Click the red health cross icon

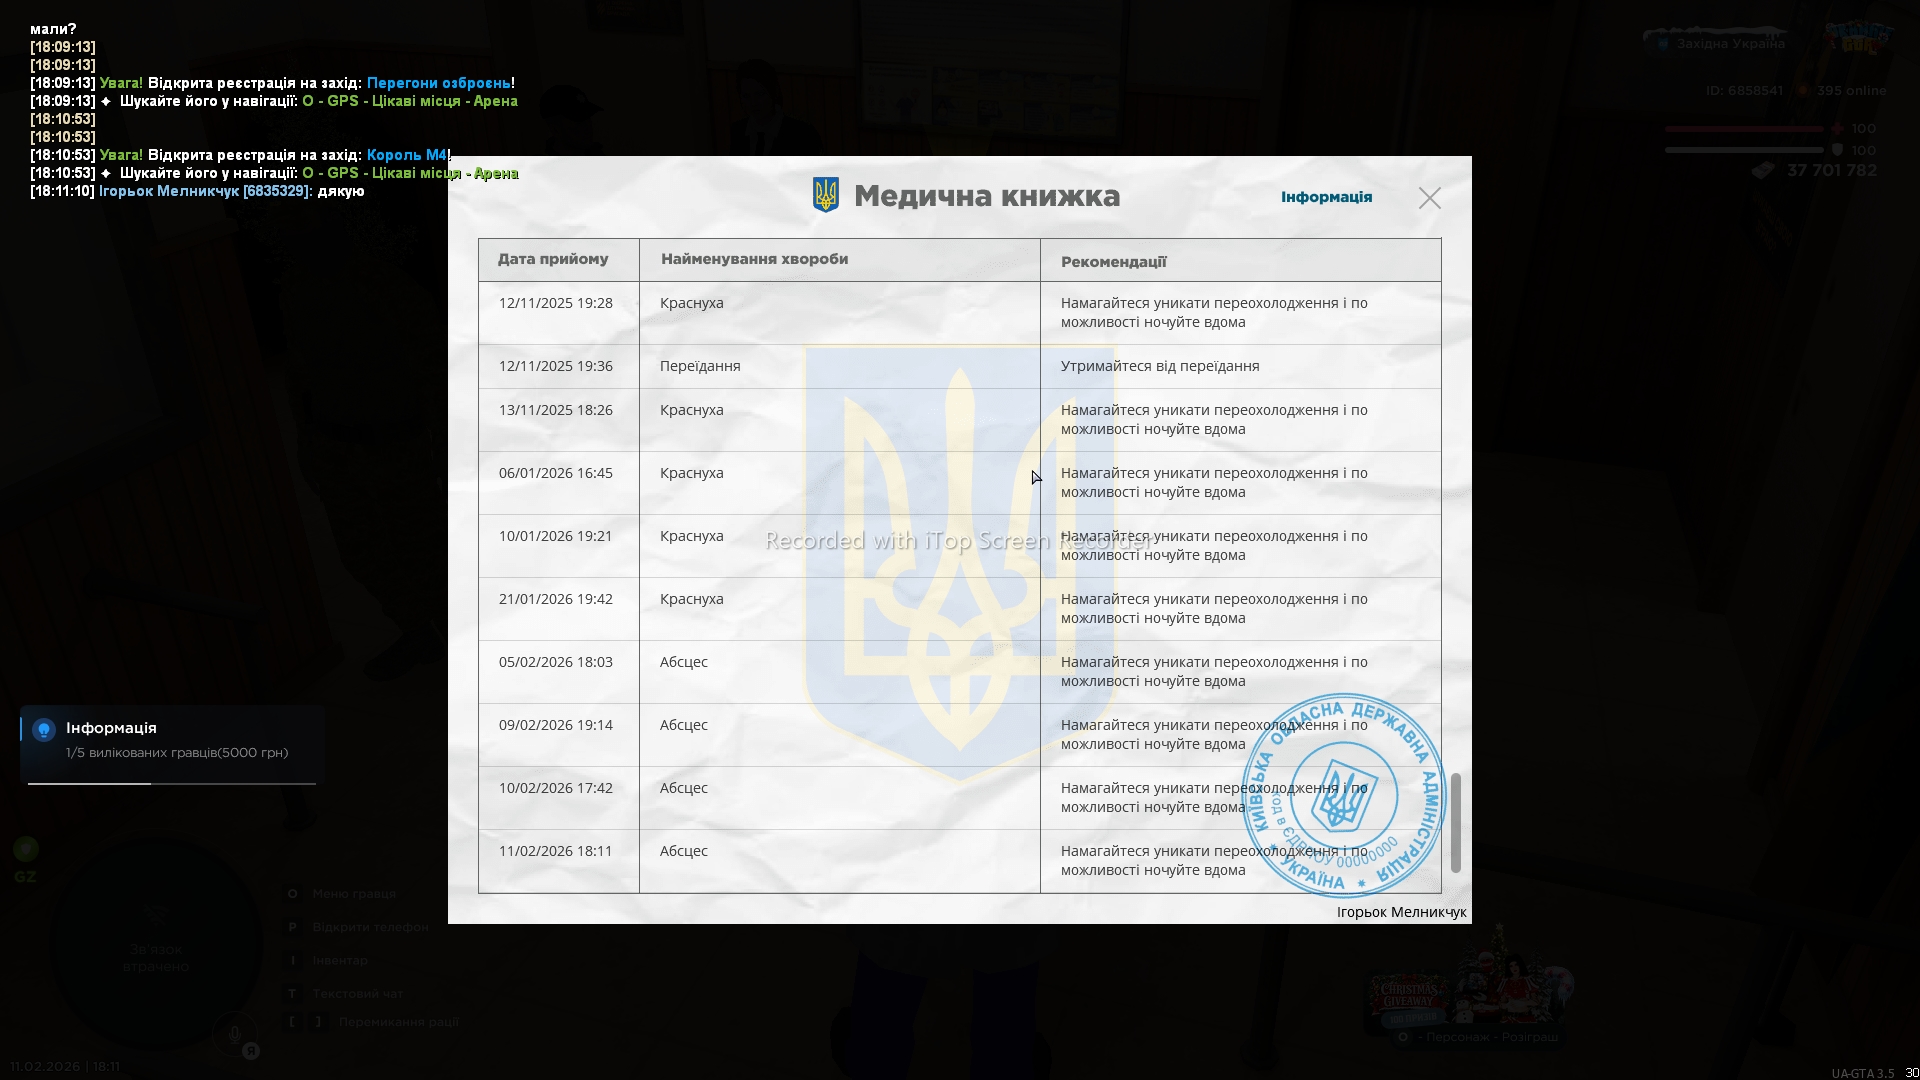point(1836,129)
